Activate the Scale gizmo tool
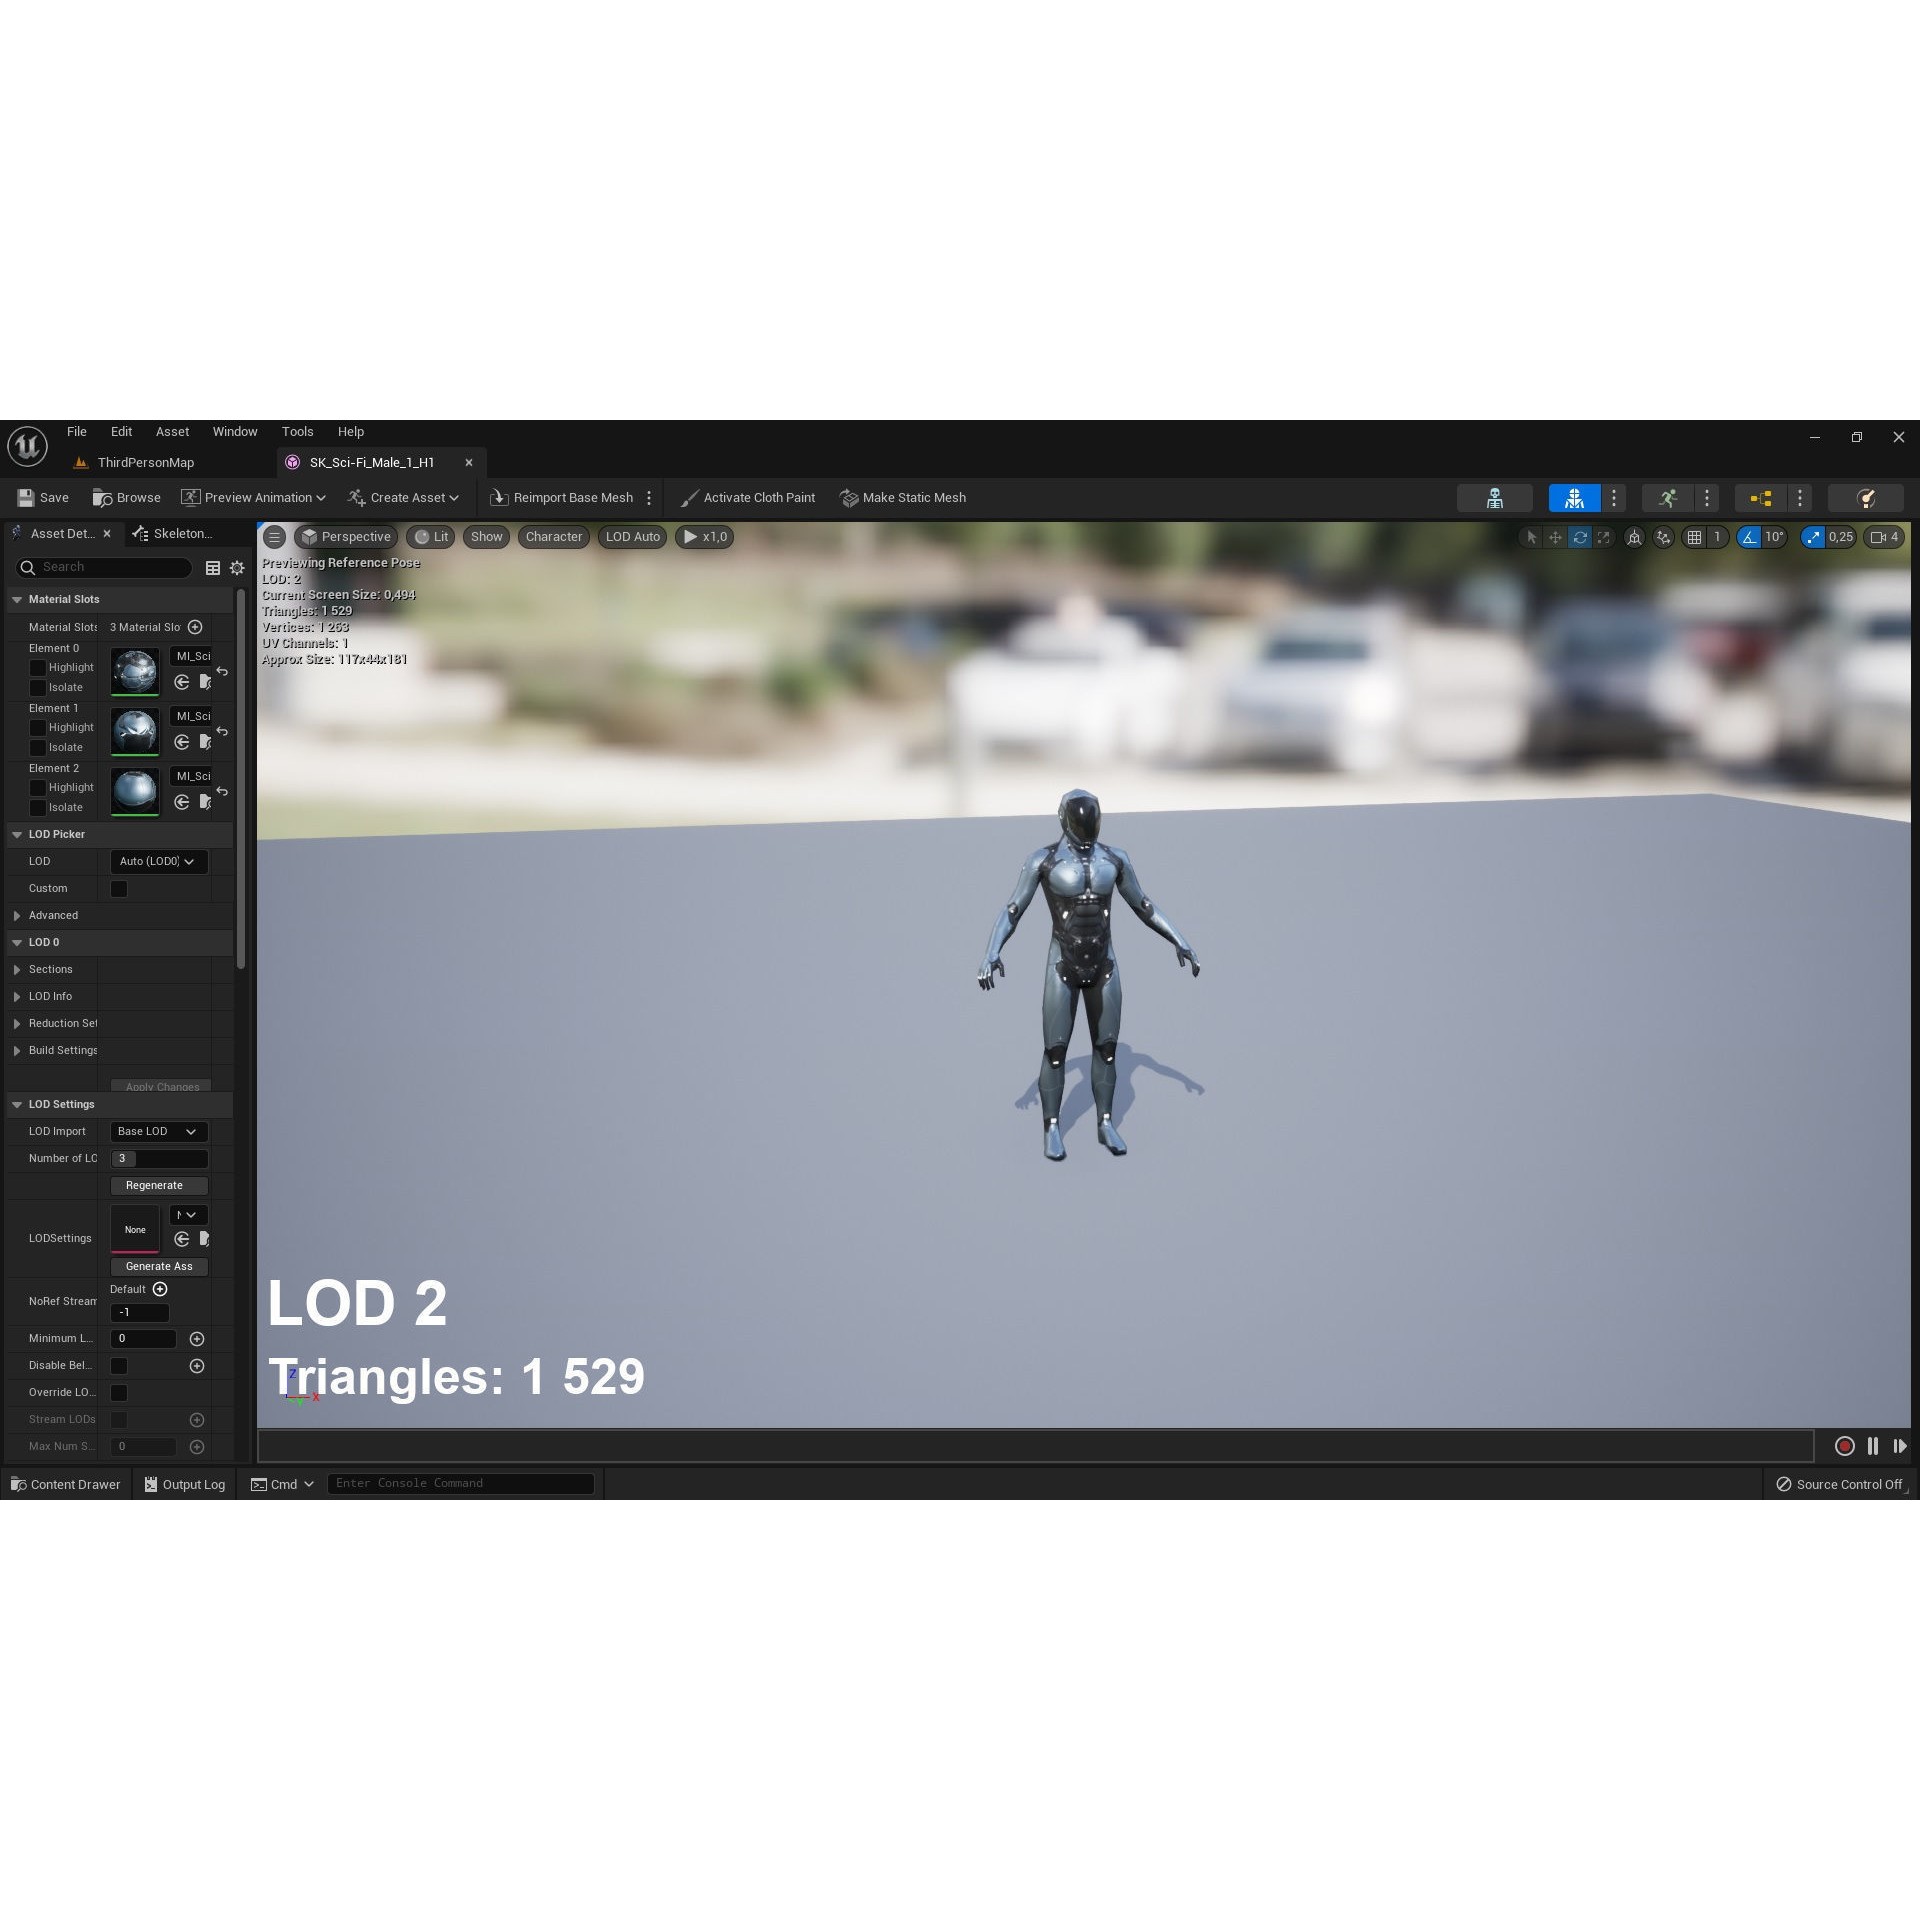The width and height of the screenshot is (1920, 1920). coord(1604,537)
